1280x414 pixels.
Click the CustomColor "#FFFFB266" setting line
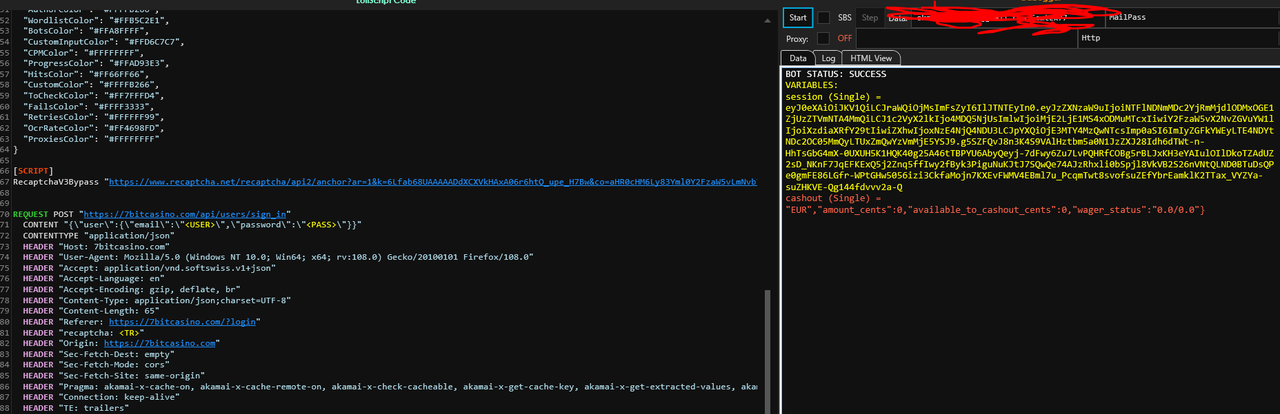coord(92,85)
